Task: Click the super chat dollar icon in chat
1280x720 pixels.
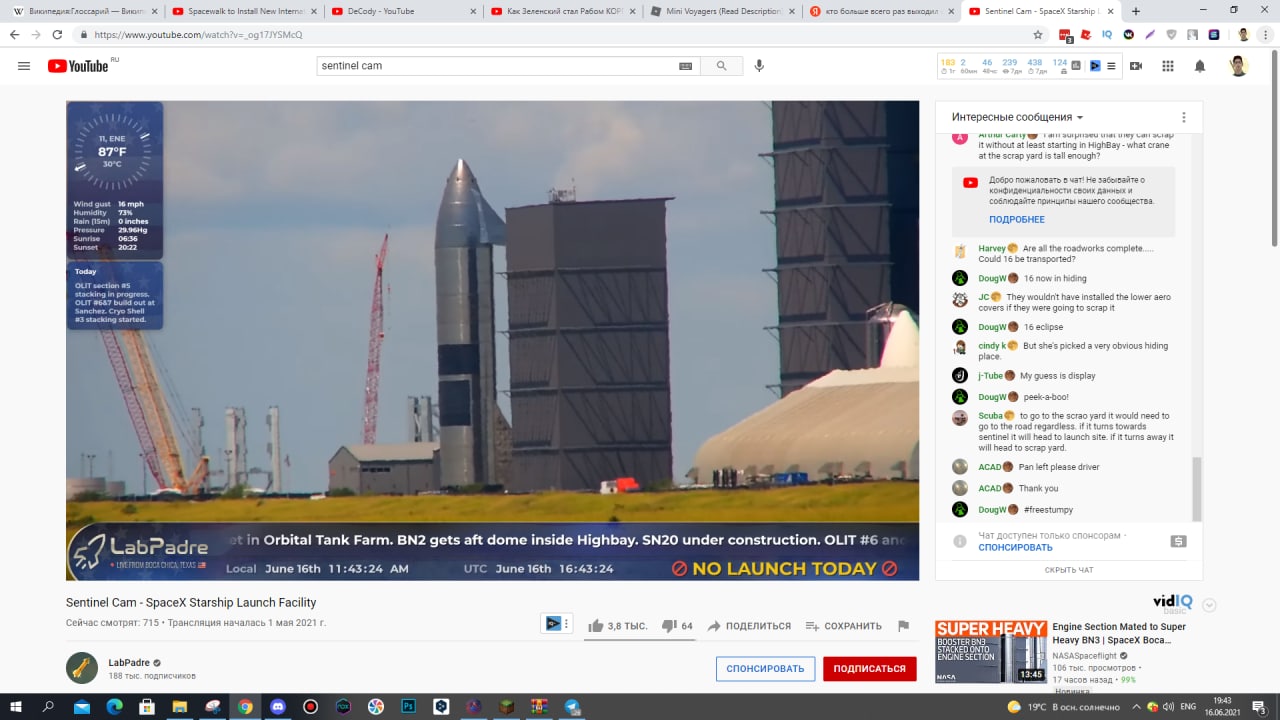Action: tap(1178, 541)
